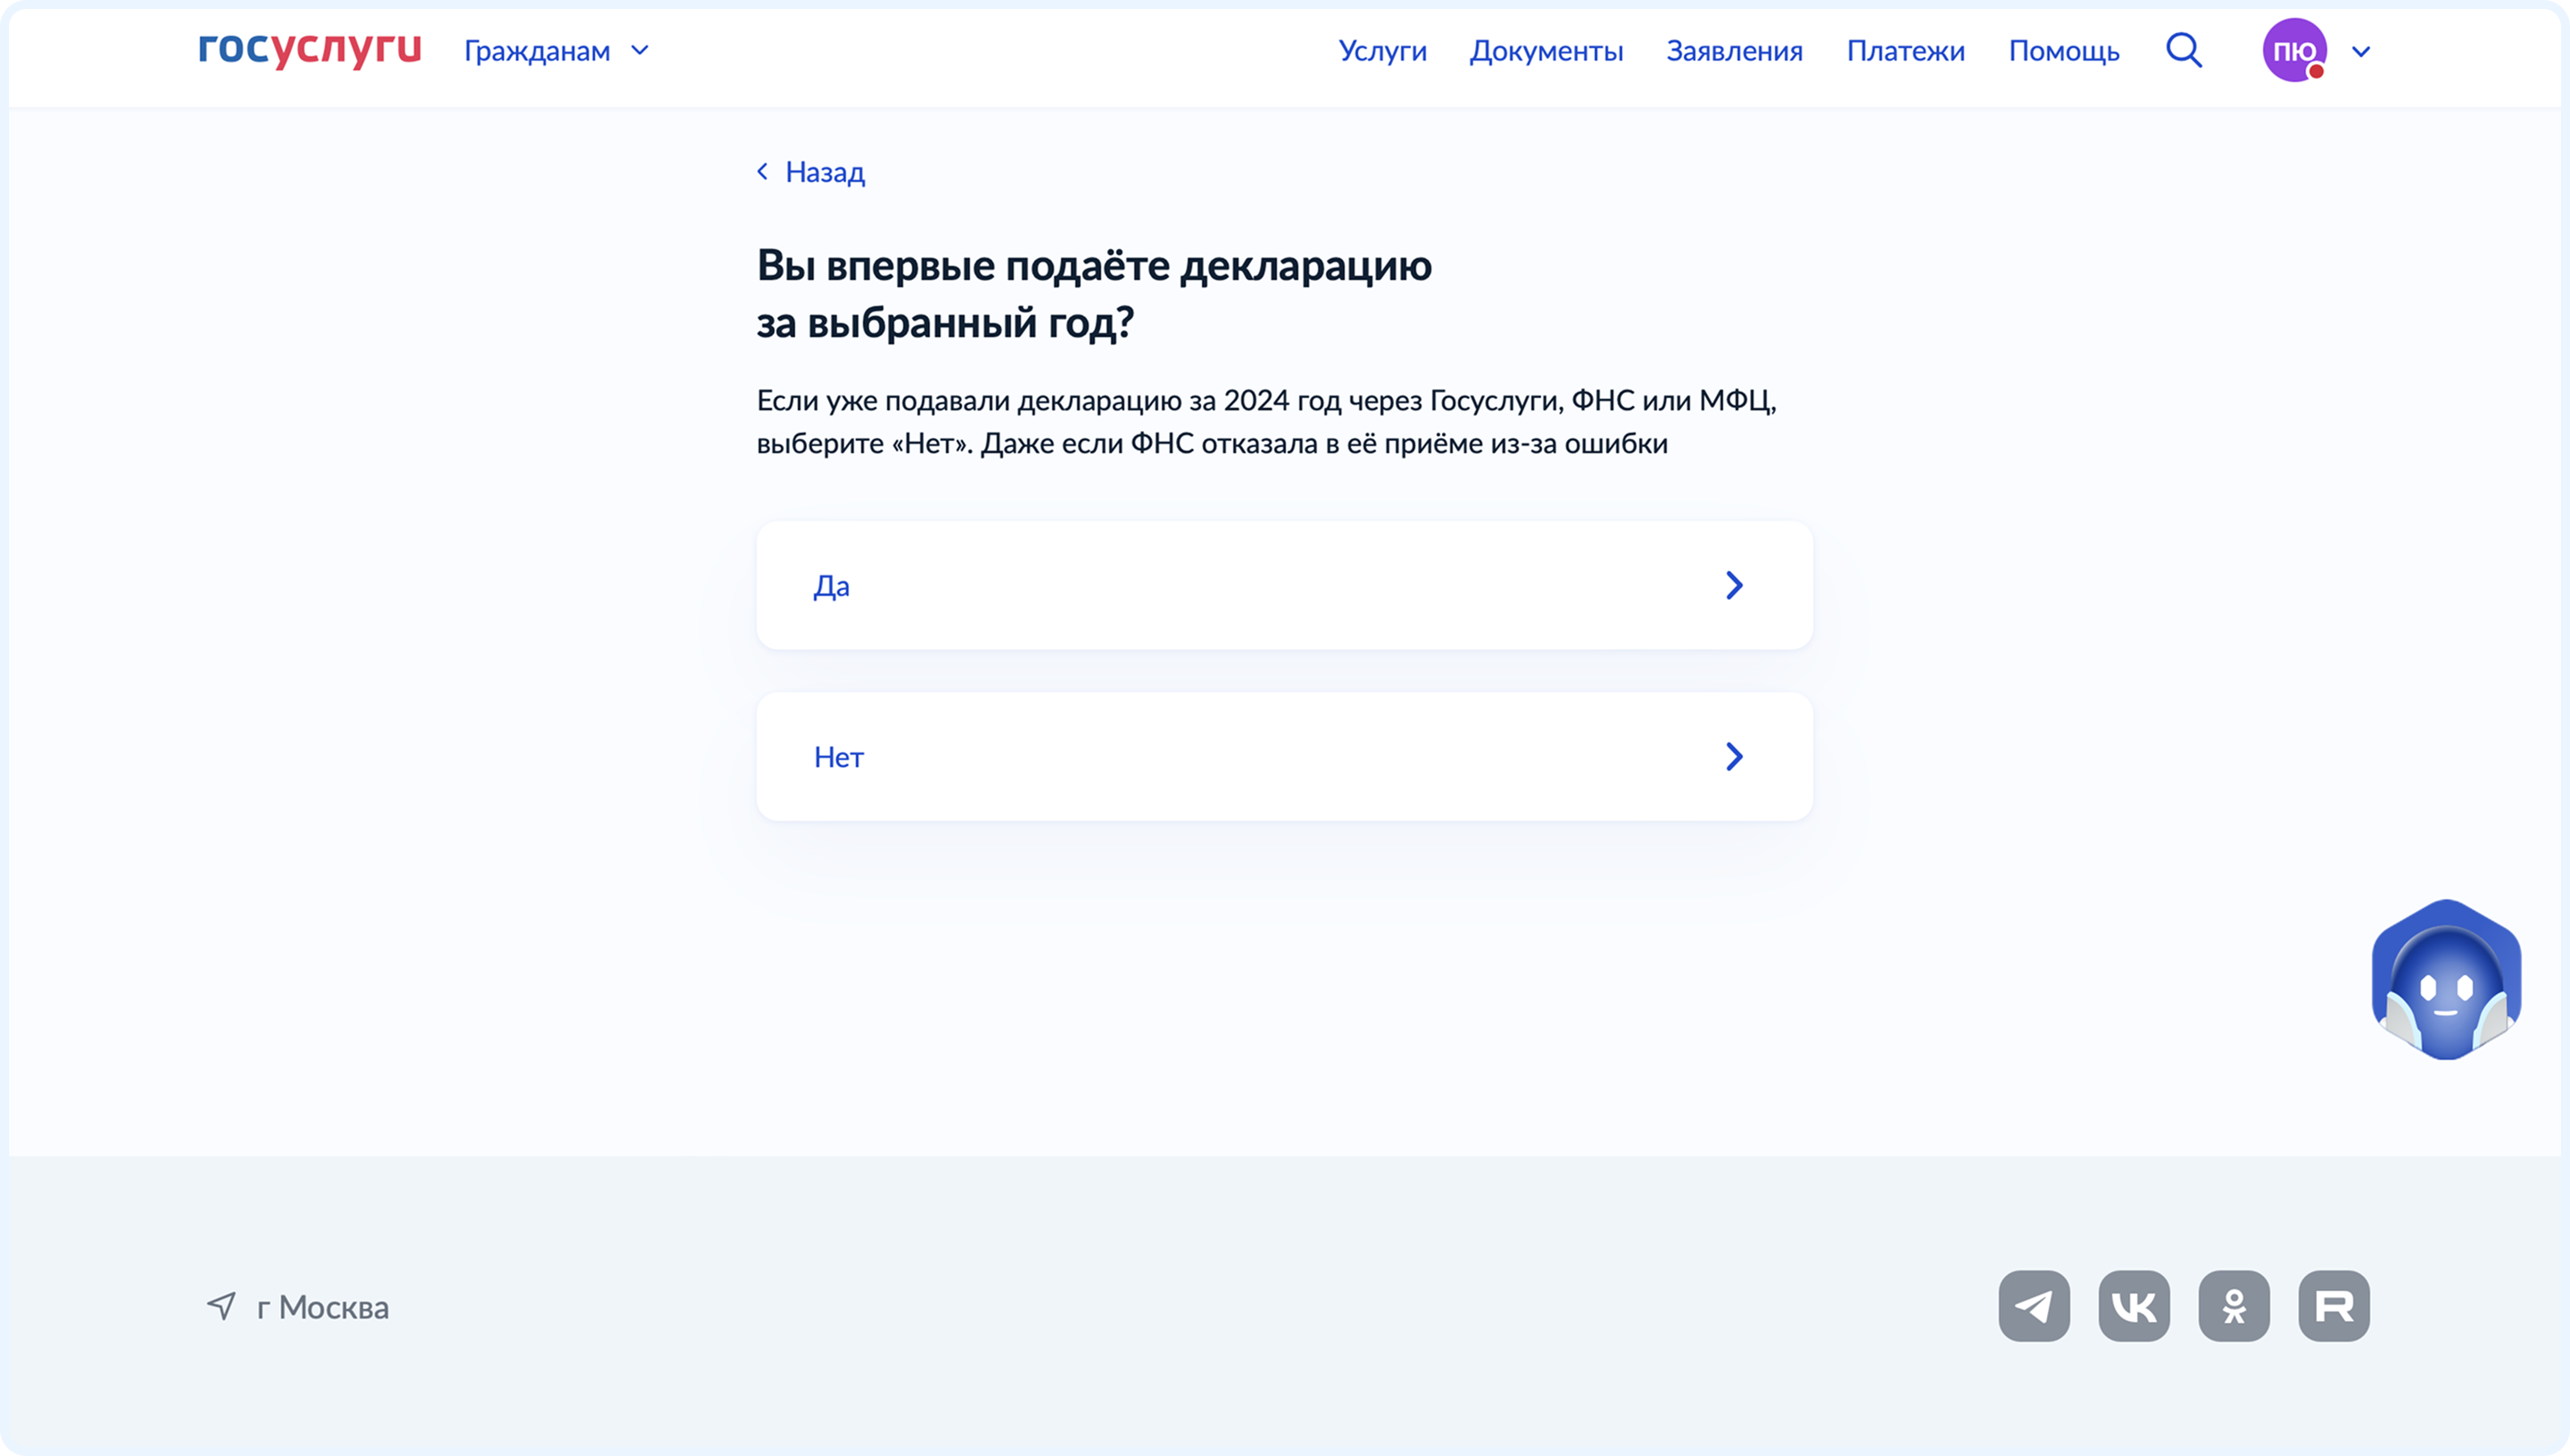Screen dimensions: 2570x1456
Task: Click the hint text about 2024 declaration
Action: click(1266, 421)
